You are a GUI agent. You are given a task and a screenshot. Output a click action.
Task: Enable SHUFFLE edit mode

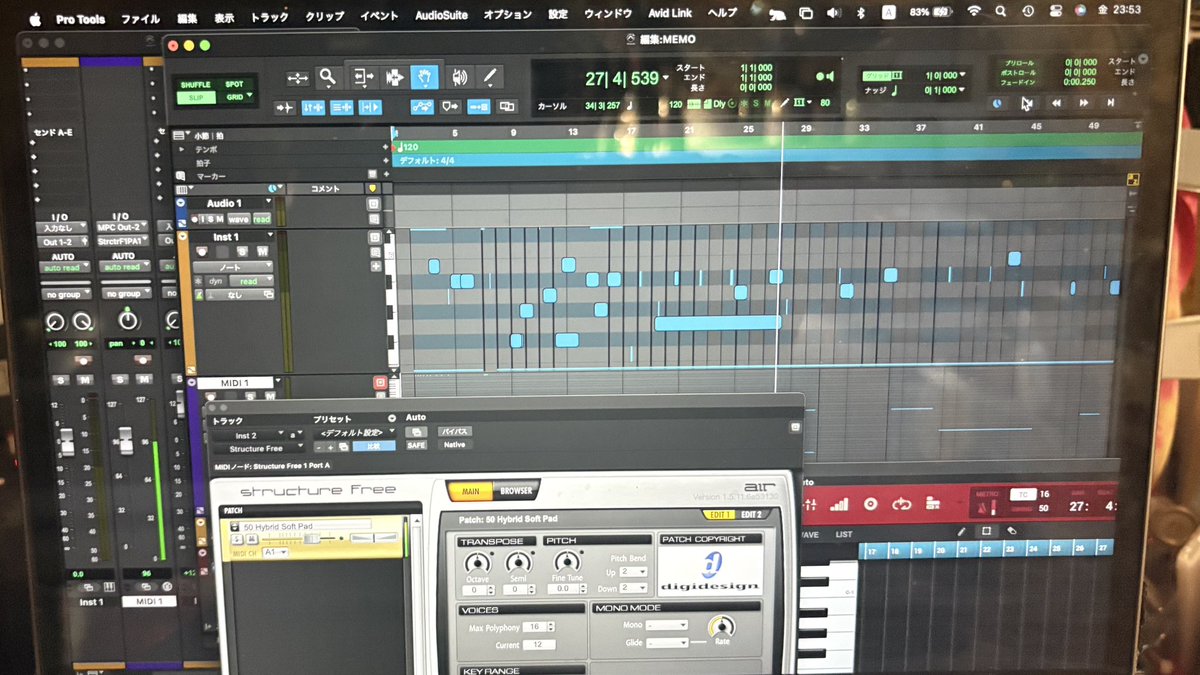(x=195, y=85)
